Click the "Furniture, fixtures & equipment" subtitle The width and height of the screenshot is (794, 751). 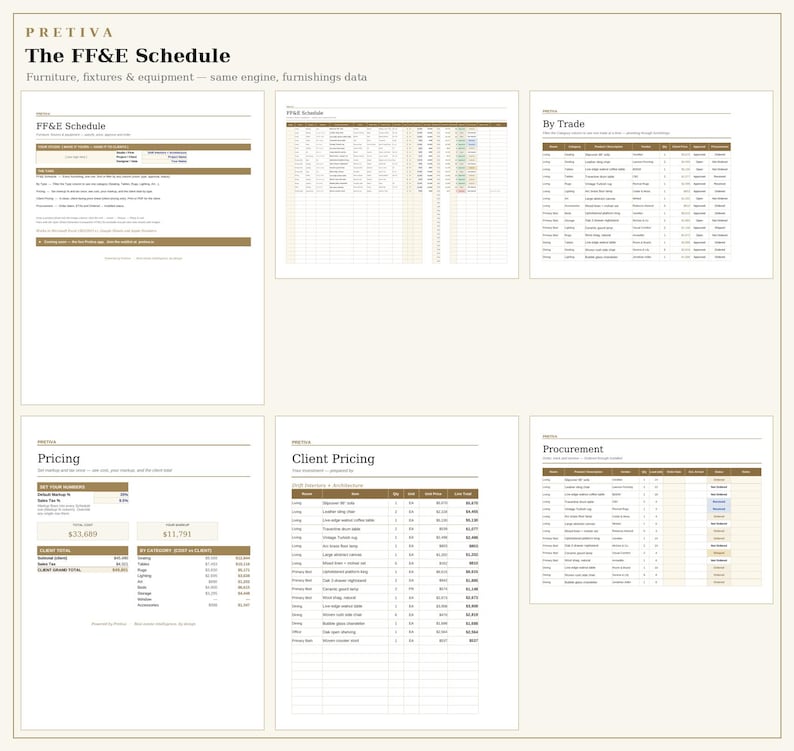(x=196, y=77)
